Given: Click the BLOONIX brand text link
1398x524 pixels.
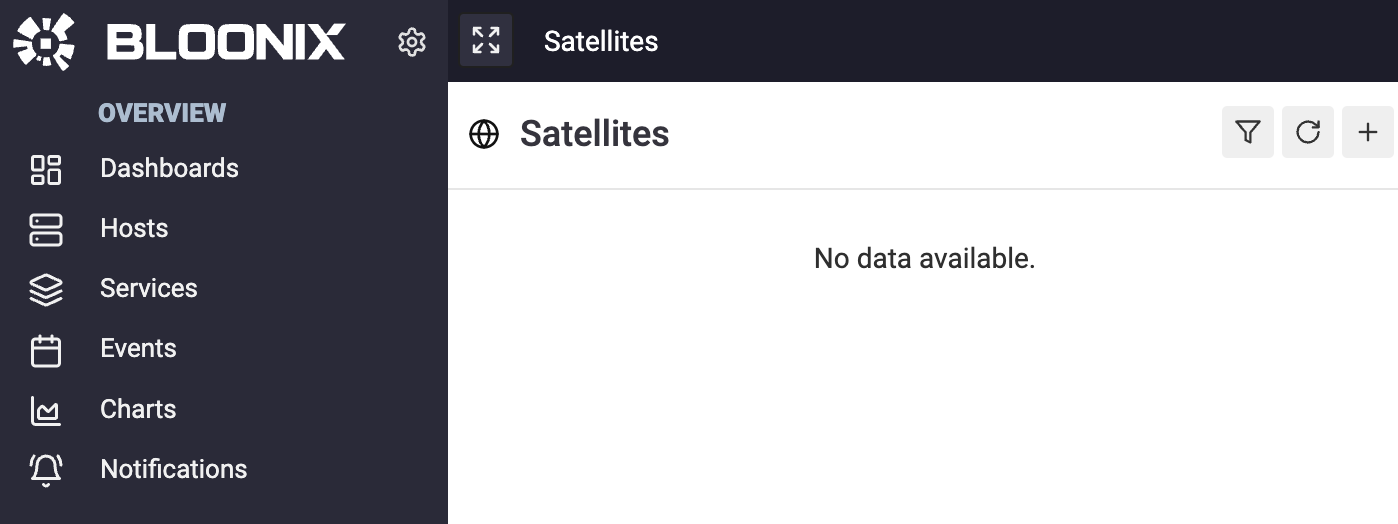Looking at the screenshot, I should click(x=225, y=43).
